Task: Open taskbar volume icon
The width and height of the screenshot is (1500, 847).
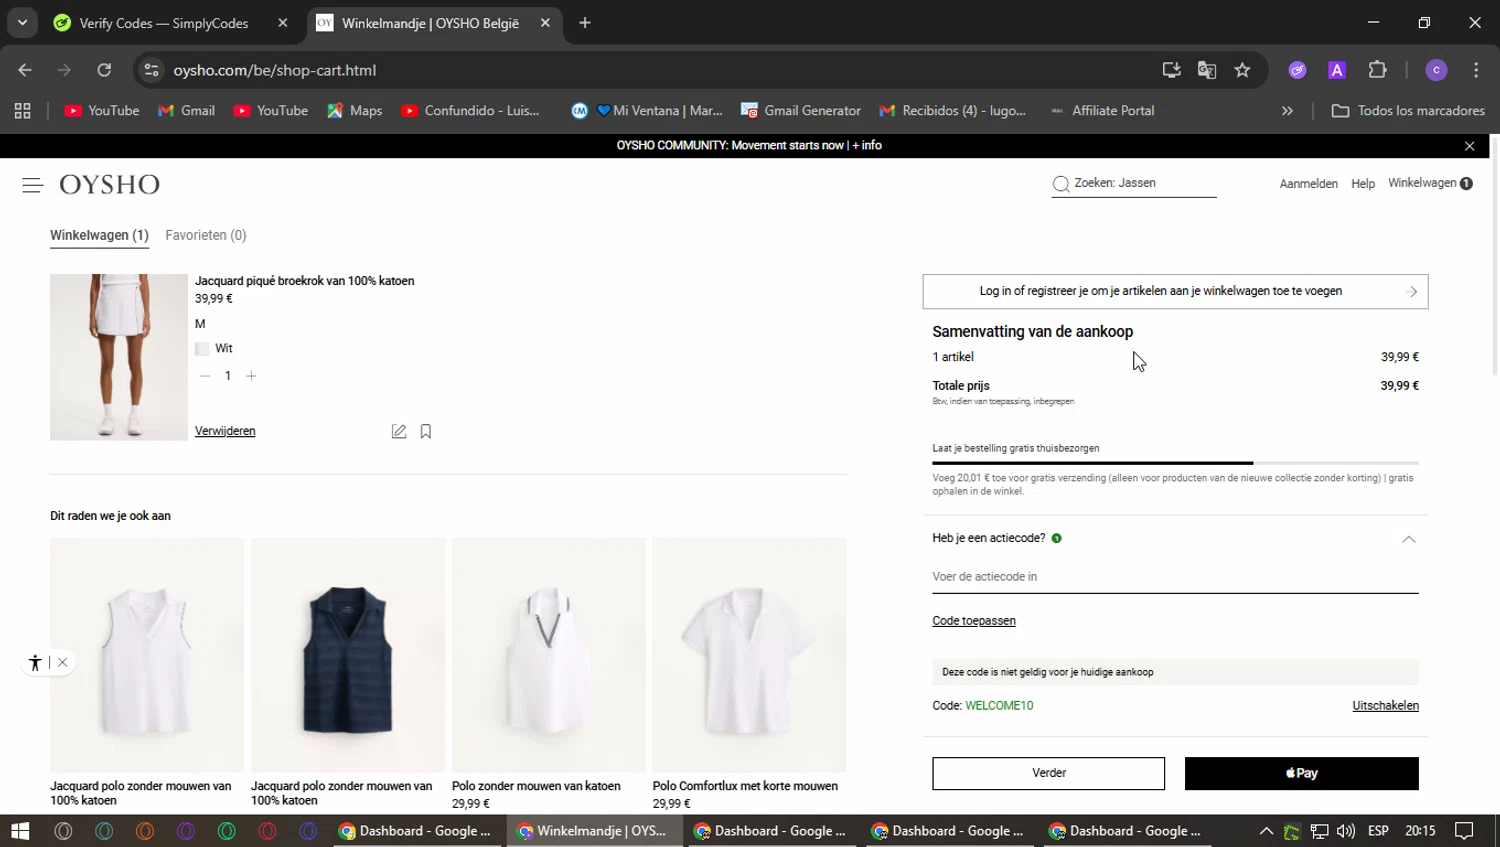Action: tap(1346, 831)
